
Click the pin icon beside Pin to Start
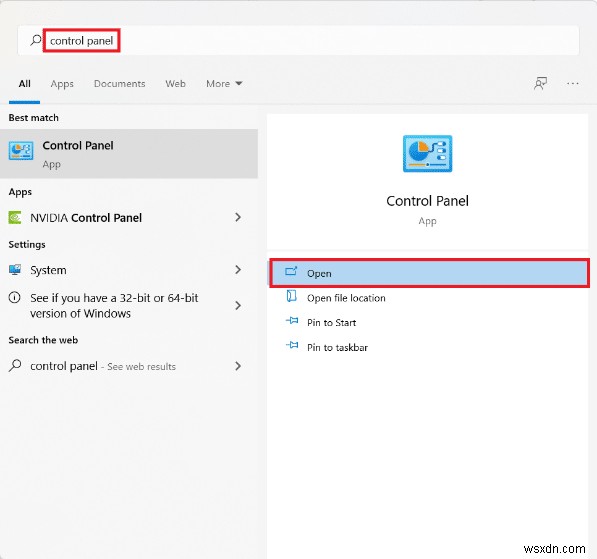[292, 321]
